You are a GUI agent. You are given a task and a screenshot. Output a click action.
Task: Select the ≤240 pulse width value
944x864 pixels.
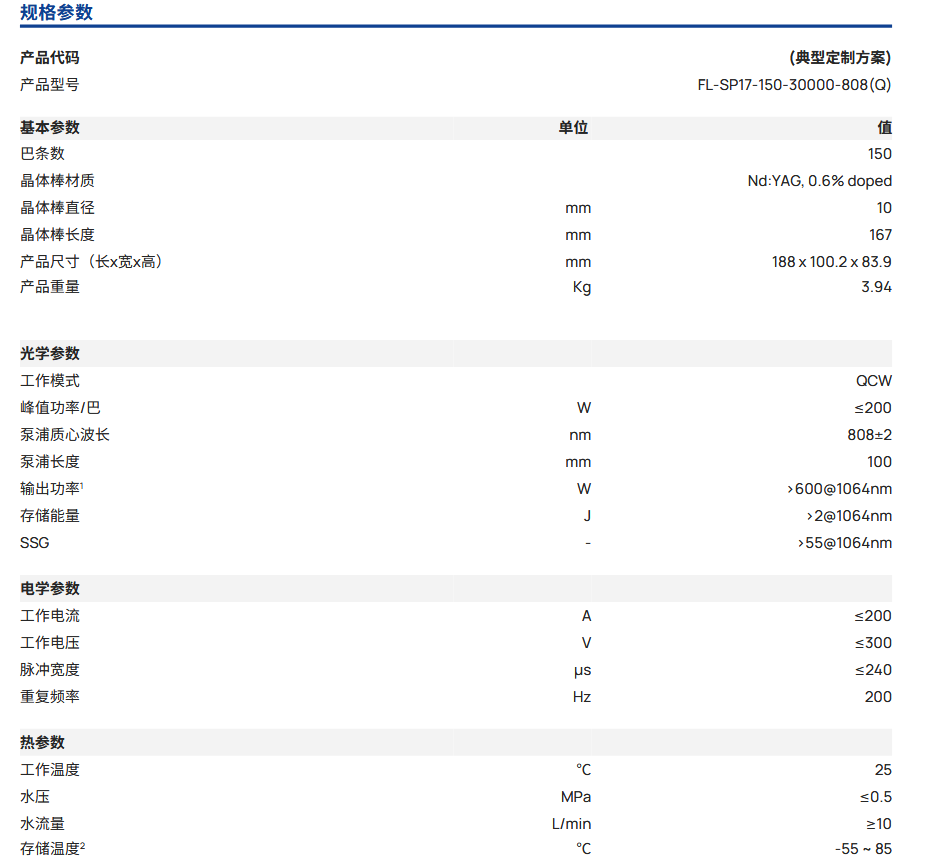[x=873, y=670]
